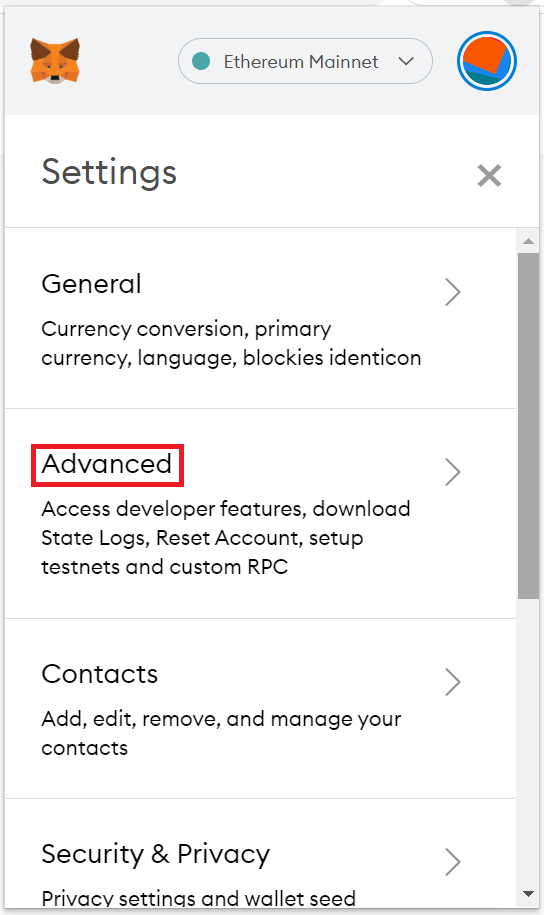
Task: Click the scrollbar up arrow
Action: 528,241
